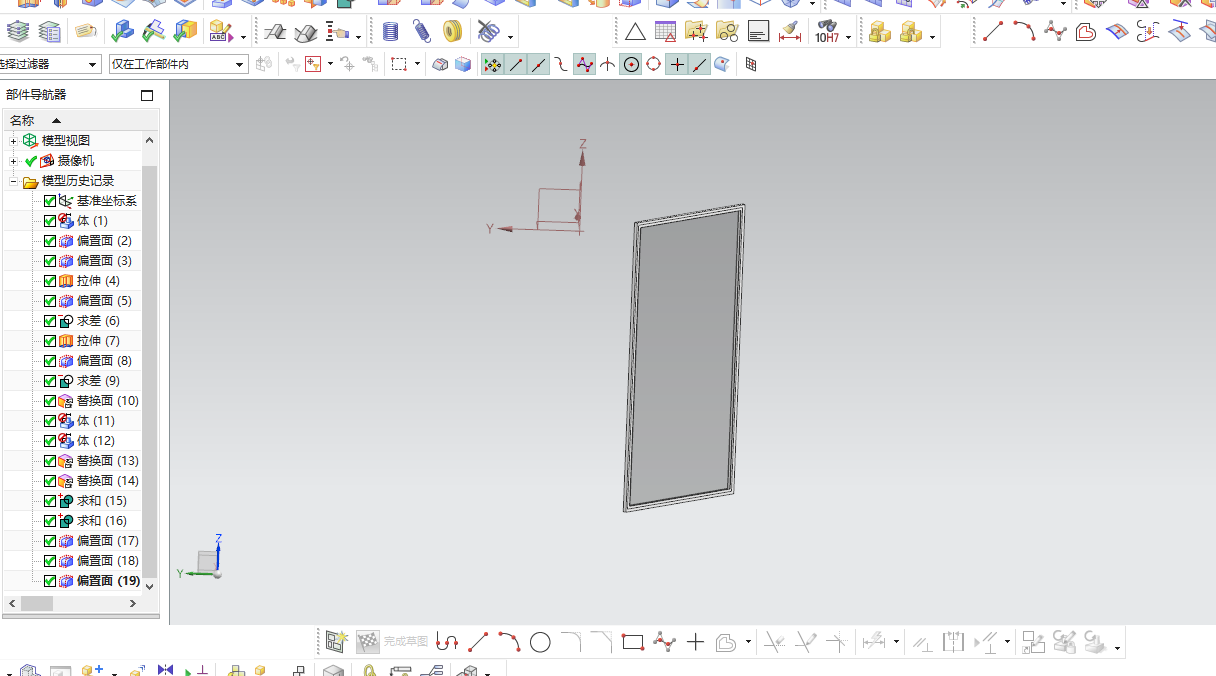Select 体 (11) in the history tree
Image resolution: width=1216 pixels, height=676 pixels.
(96, 421)
